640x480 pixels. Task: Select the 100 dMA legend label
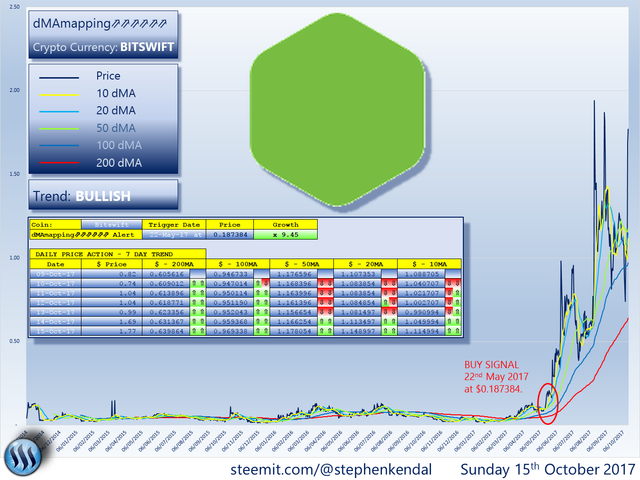pos(119,145)
